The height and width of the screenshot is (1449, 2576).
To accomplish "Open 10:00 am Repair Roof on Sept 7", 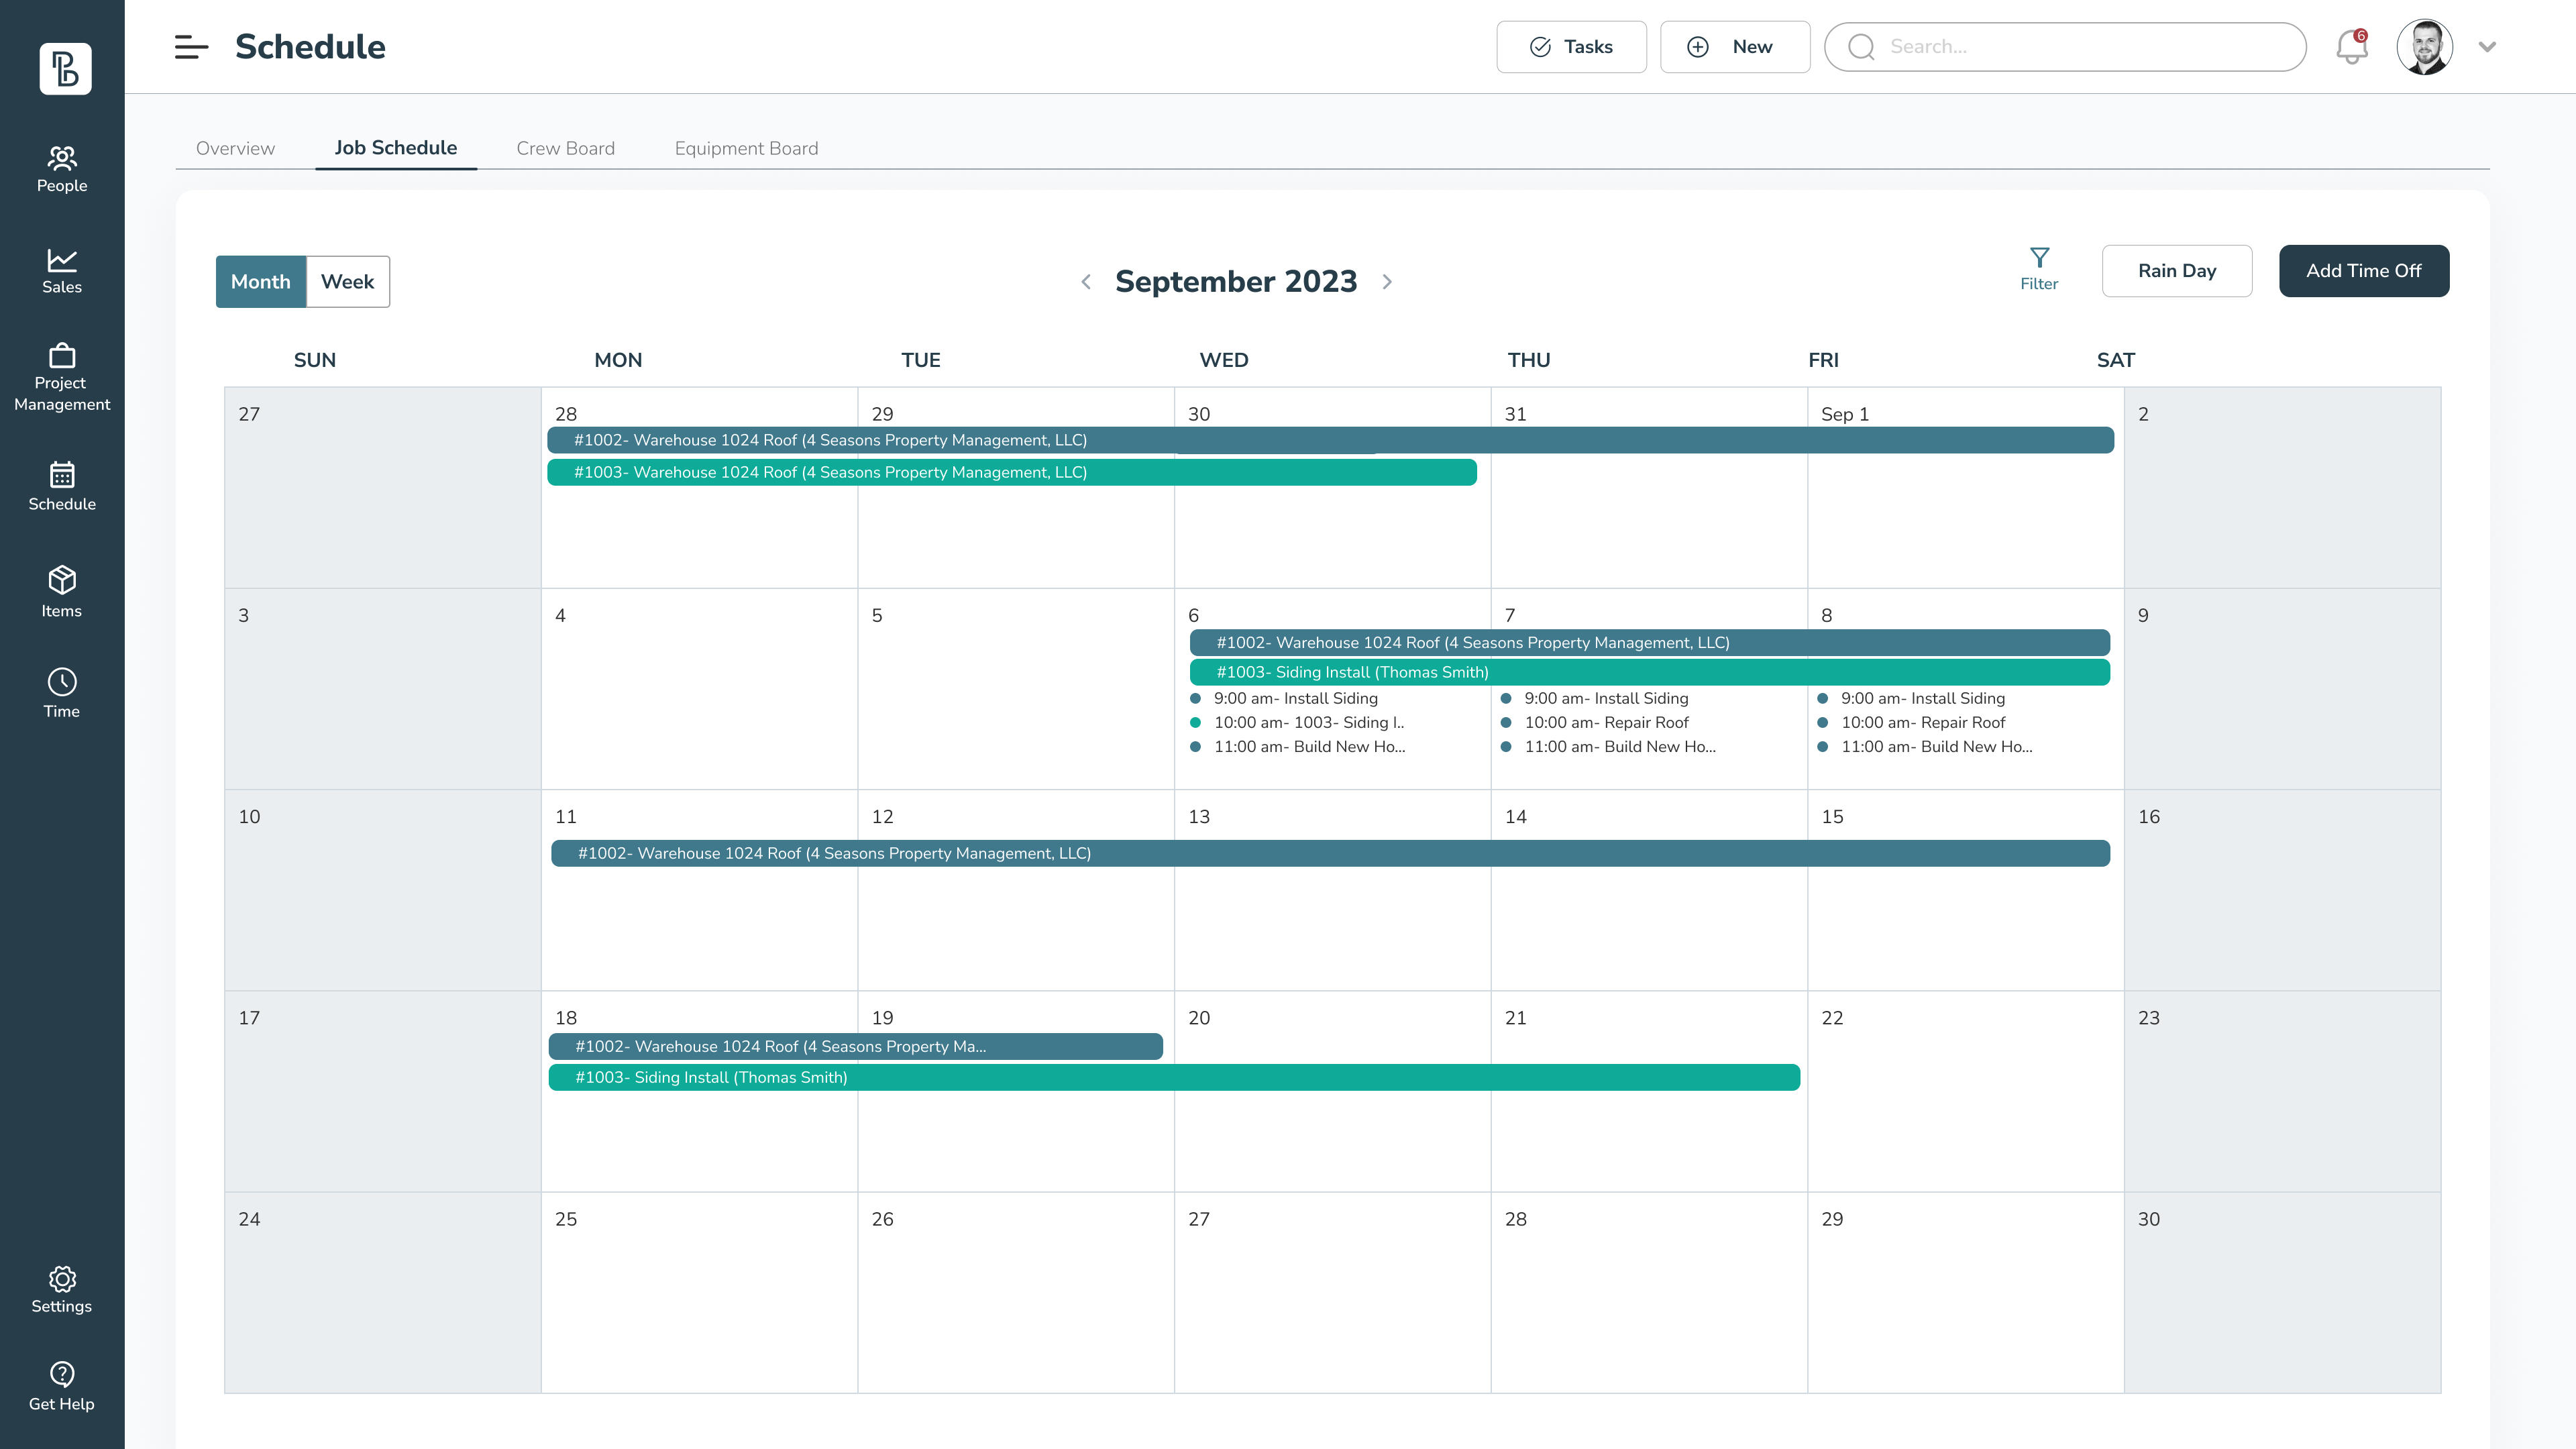I will coord(1595,723).
